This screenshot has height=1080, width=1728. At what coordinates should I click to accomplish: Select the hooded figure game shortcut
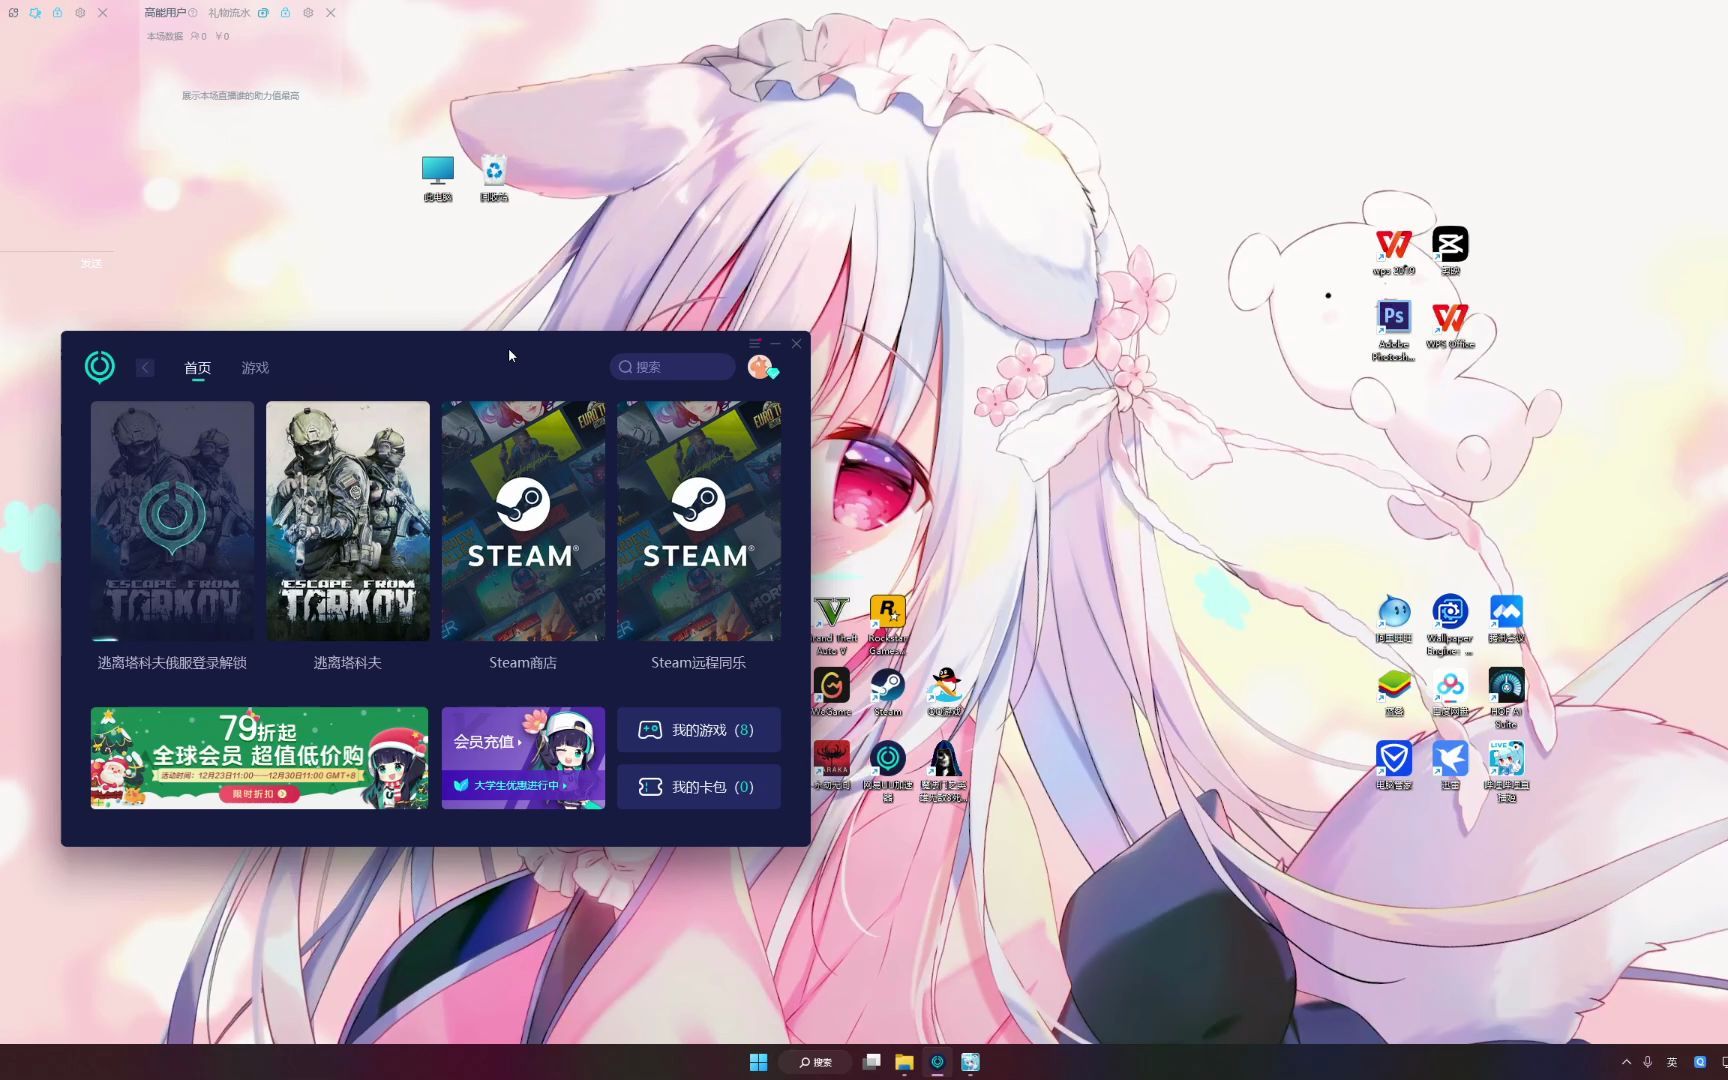(x=944, y=771)
